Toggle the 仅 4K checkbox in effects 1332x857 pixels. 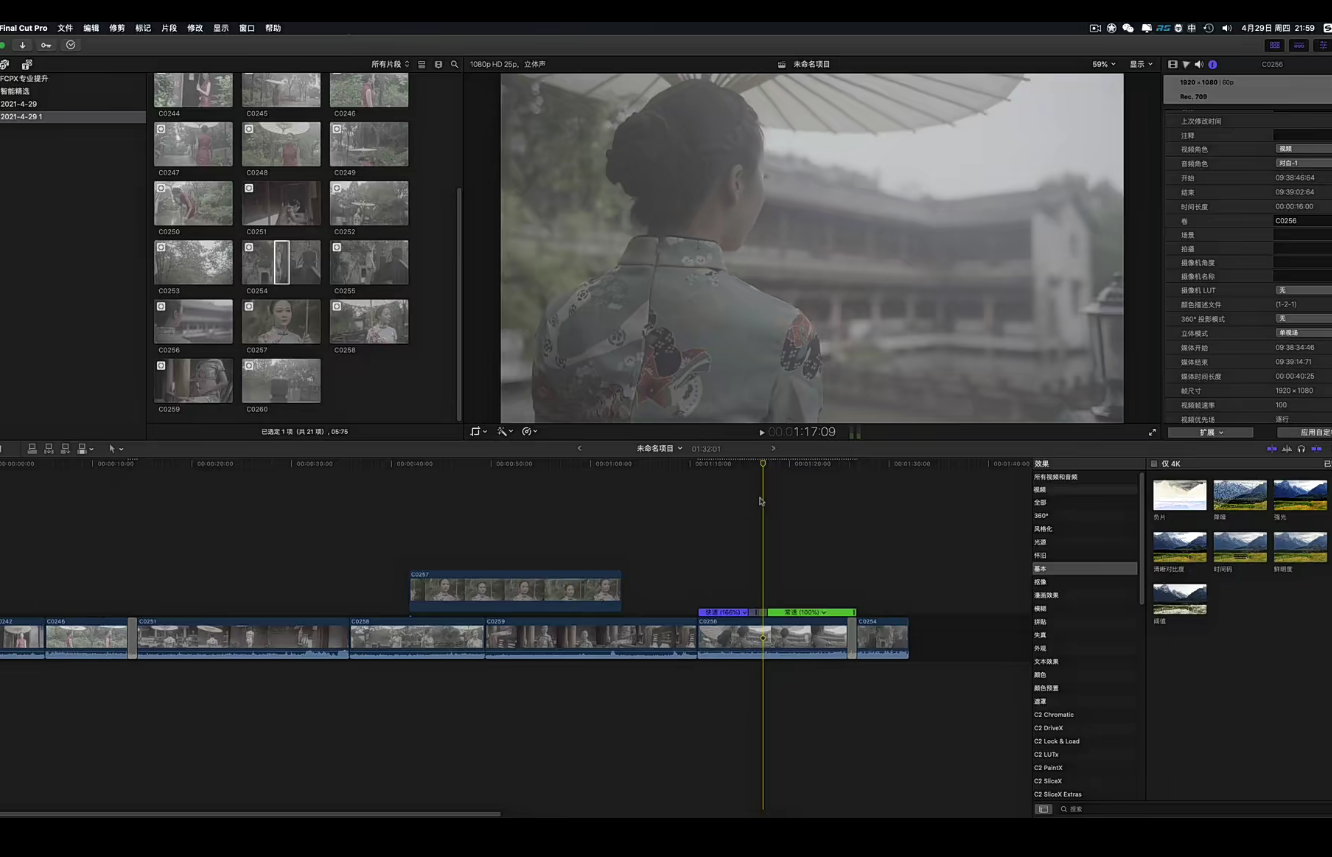coord(1153,464)
